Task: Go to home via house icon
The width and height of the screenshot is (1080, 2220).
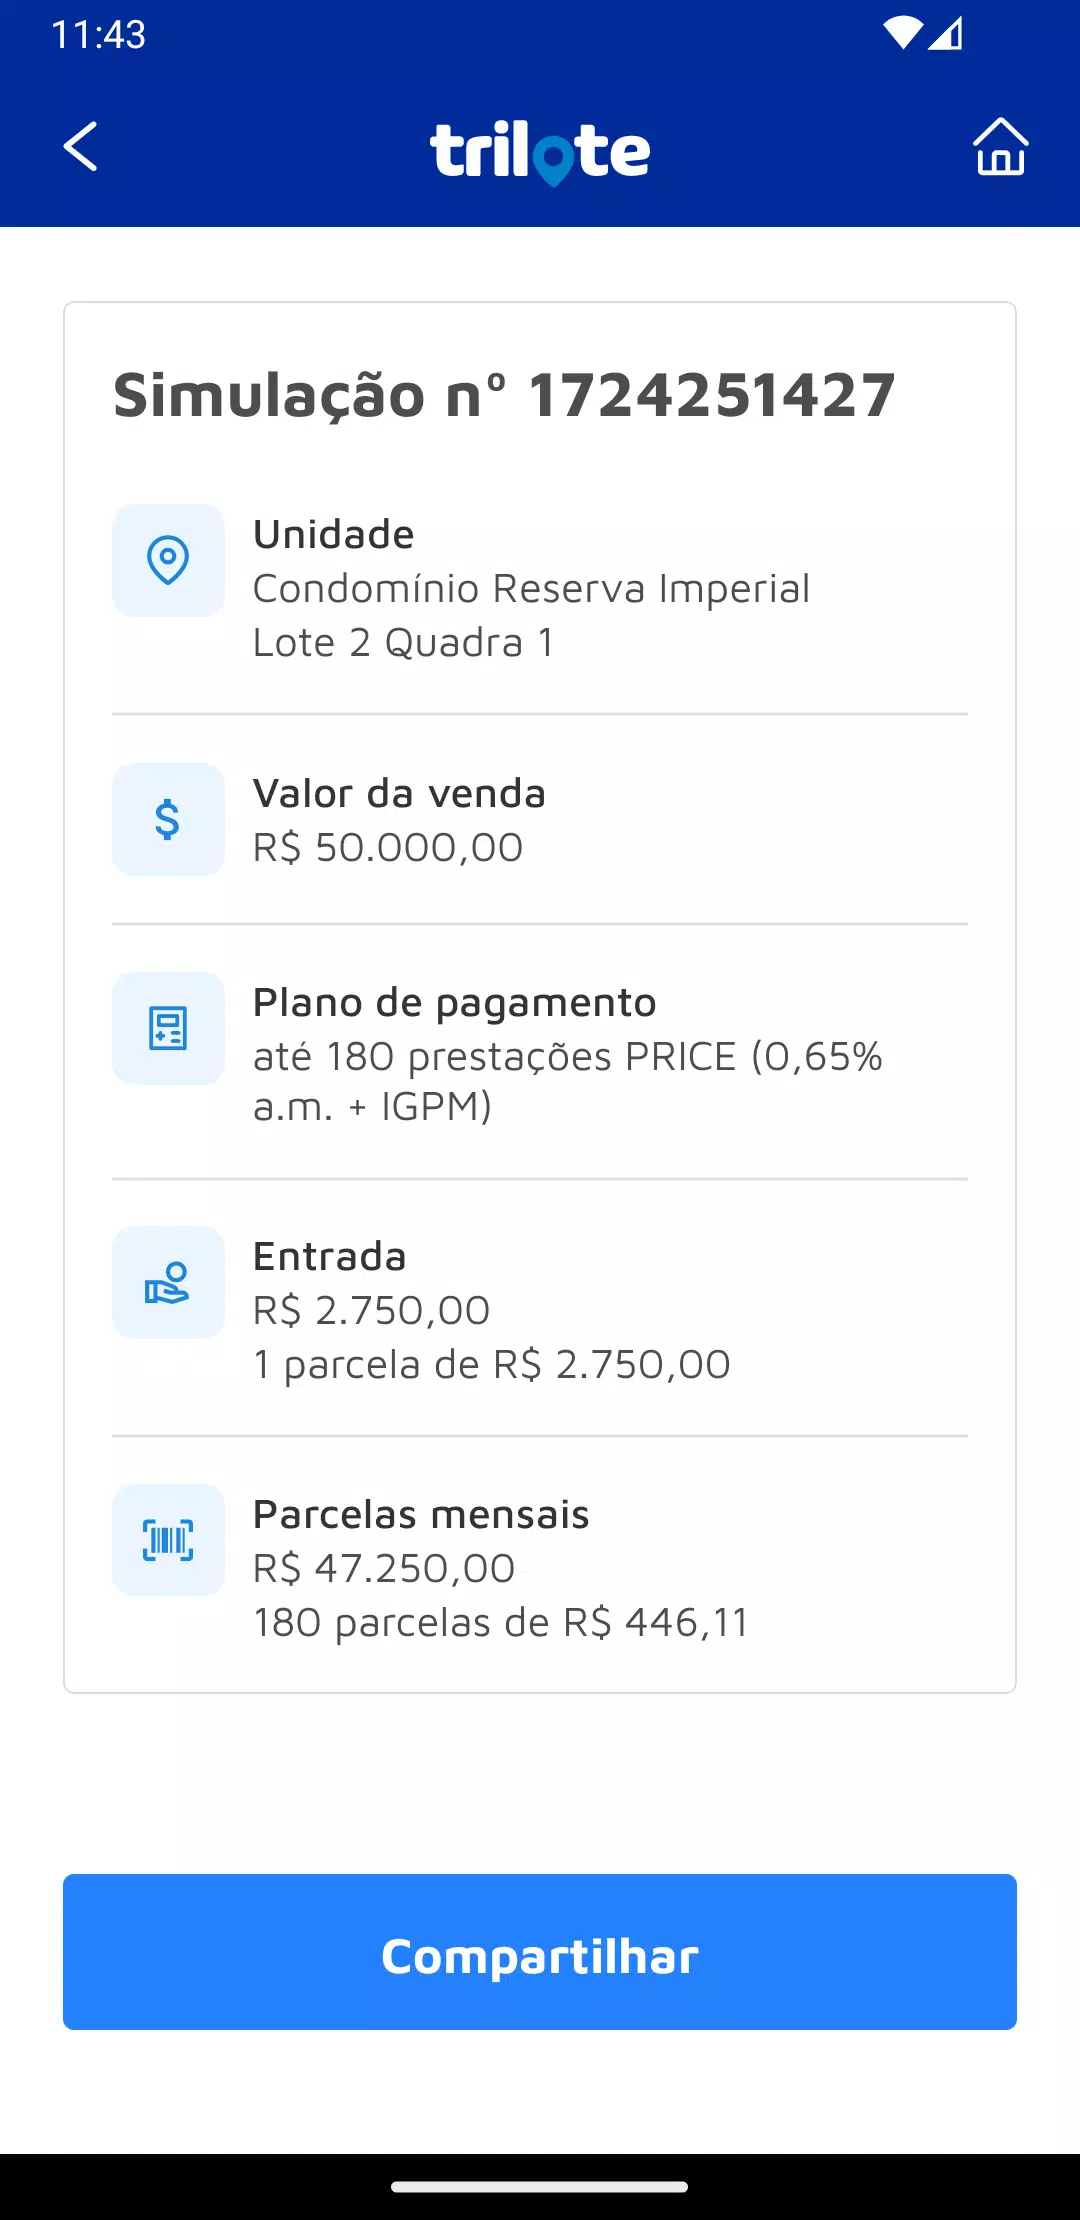Action: (x=1000, y=147)
